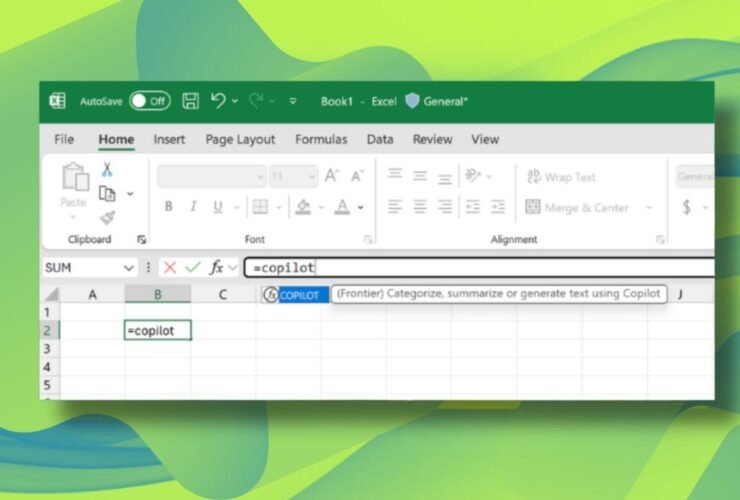Click Merge & Center button
Screen dimensions: 740x500
[x=577, y=207]
